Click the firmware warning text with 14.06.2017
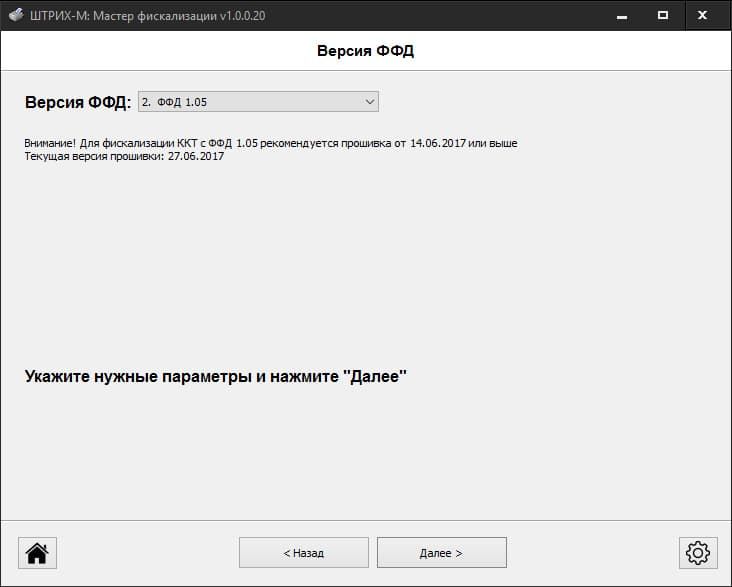The image size is (732, 587). pos(271,143)
